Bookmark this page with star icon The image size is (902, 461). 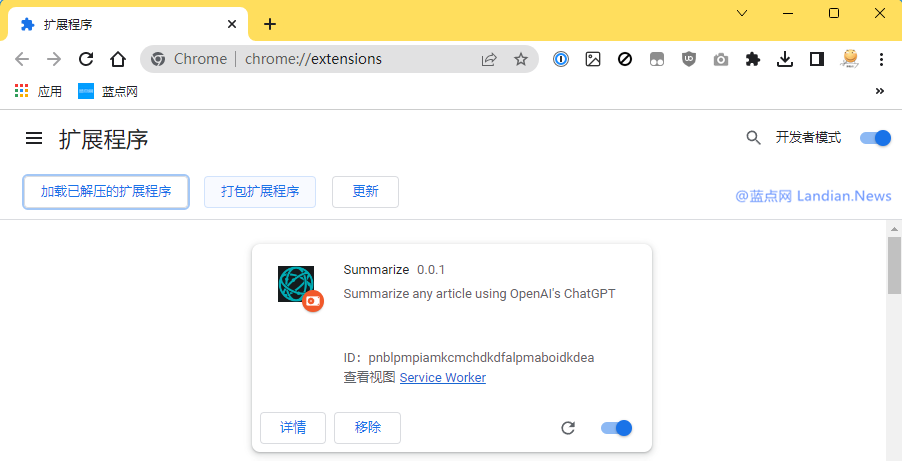(521, 59)
